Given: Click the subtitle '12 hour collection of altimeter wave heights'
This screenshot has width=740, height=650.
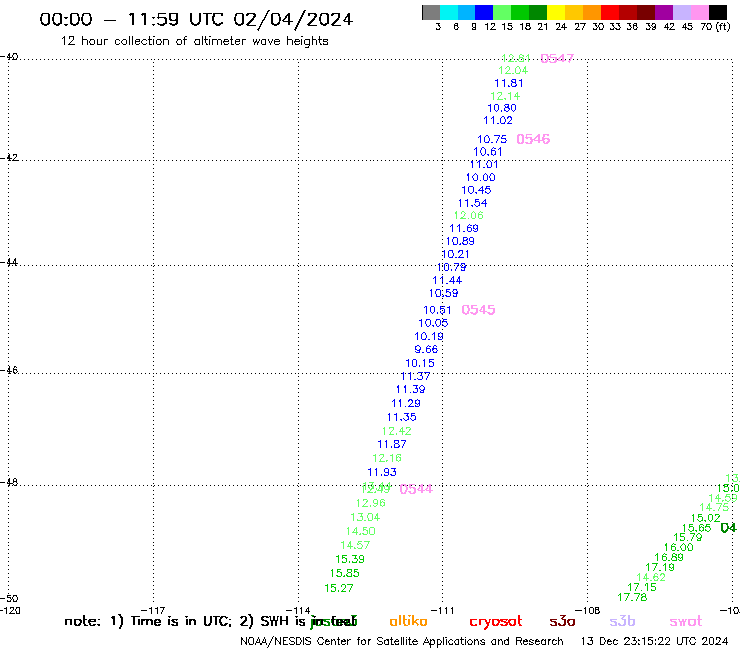Looking at the screenshot, I should pyautogui.click(x=194, y=41).
